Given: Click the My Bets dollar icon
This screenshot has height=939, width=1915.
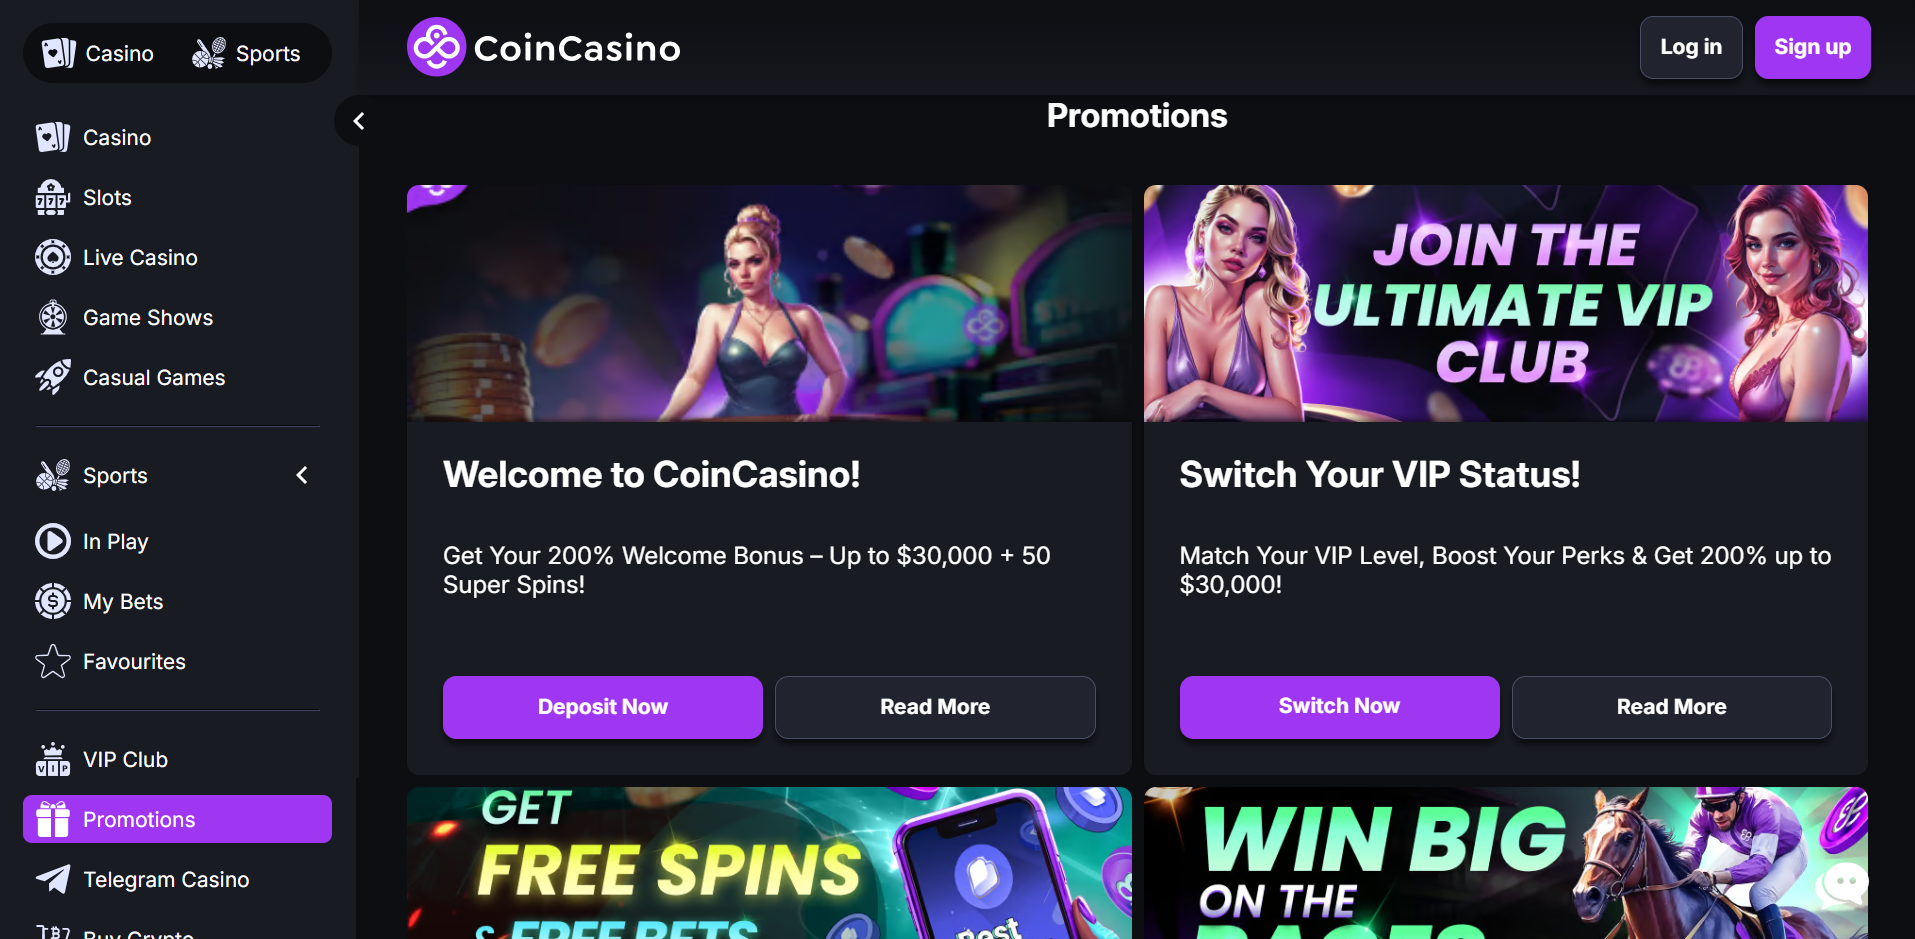Looking at the screenshot, I should pyautogui.click(x=52, y=602).
